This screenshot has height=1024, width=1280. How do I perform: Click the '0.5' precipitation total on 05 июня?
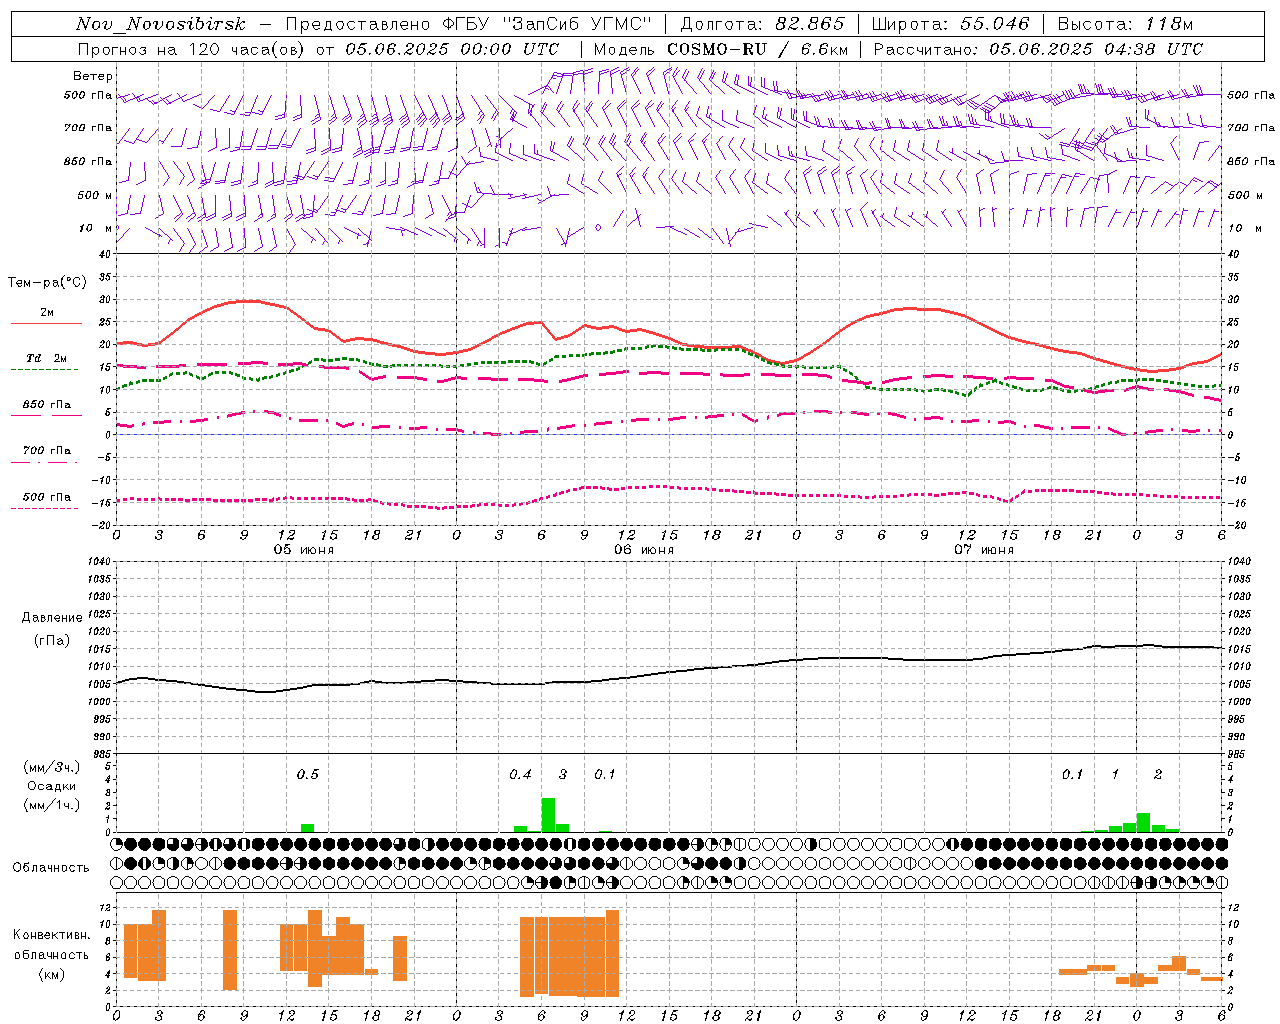[x=307, y=774]
